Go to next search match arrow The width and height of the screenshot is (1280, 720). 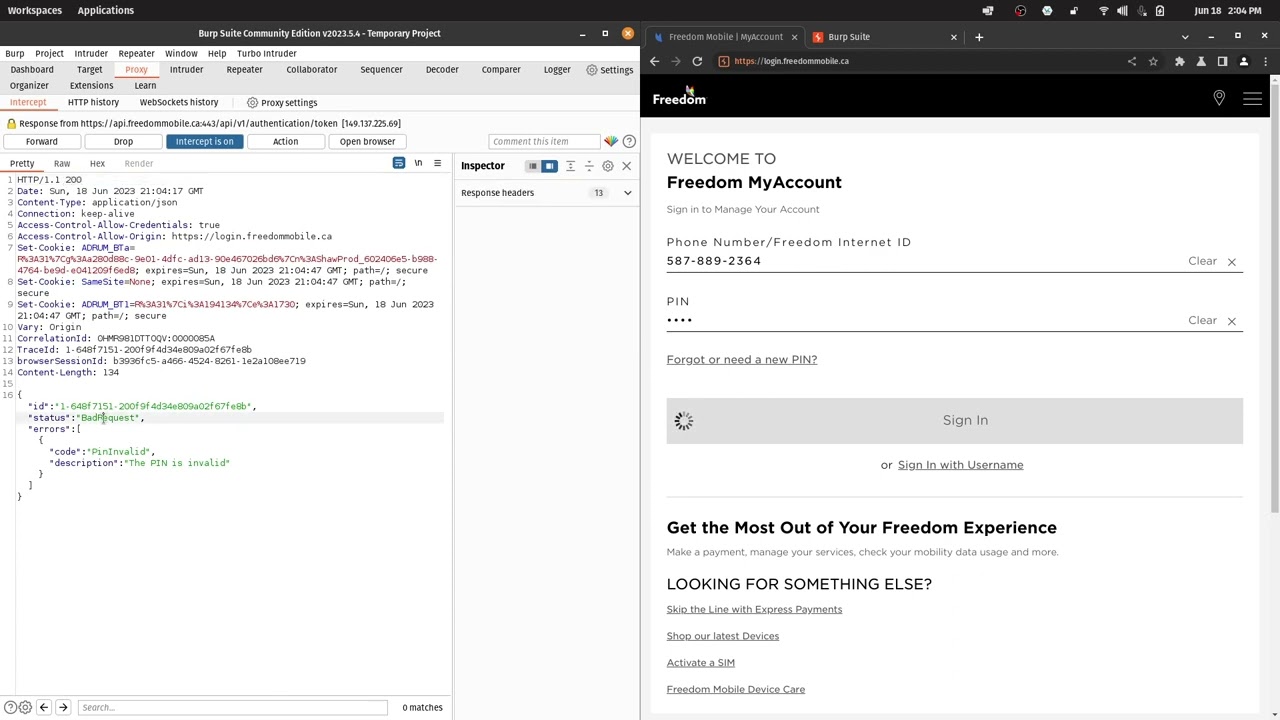click(x=62, y=707)
